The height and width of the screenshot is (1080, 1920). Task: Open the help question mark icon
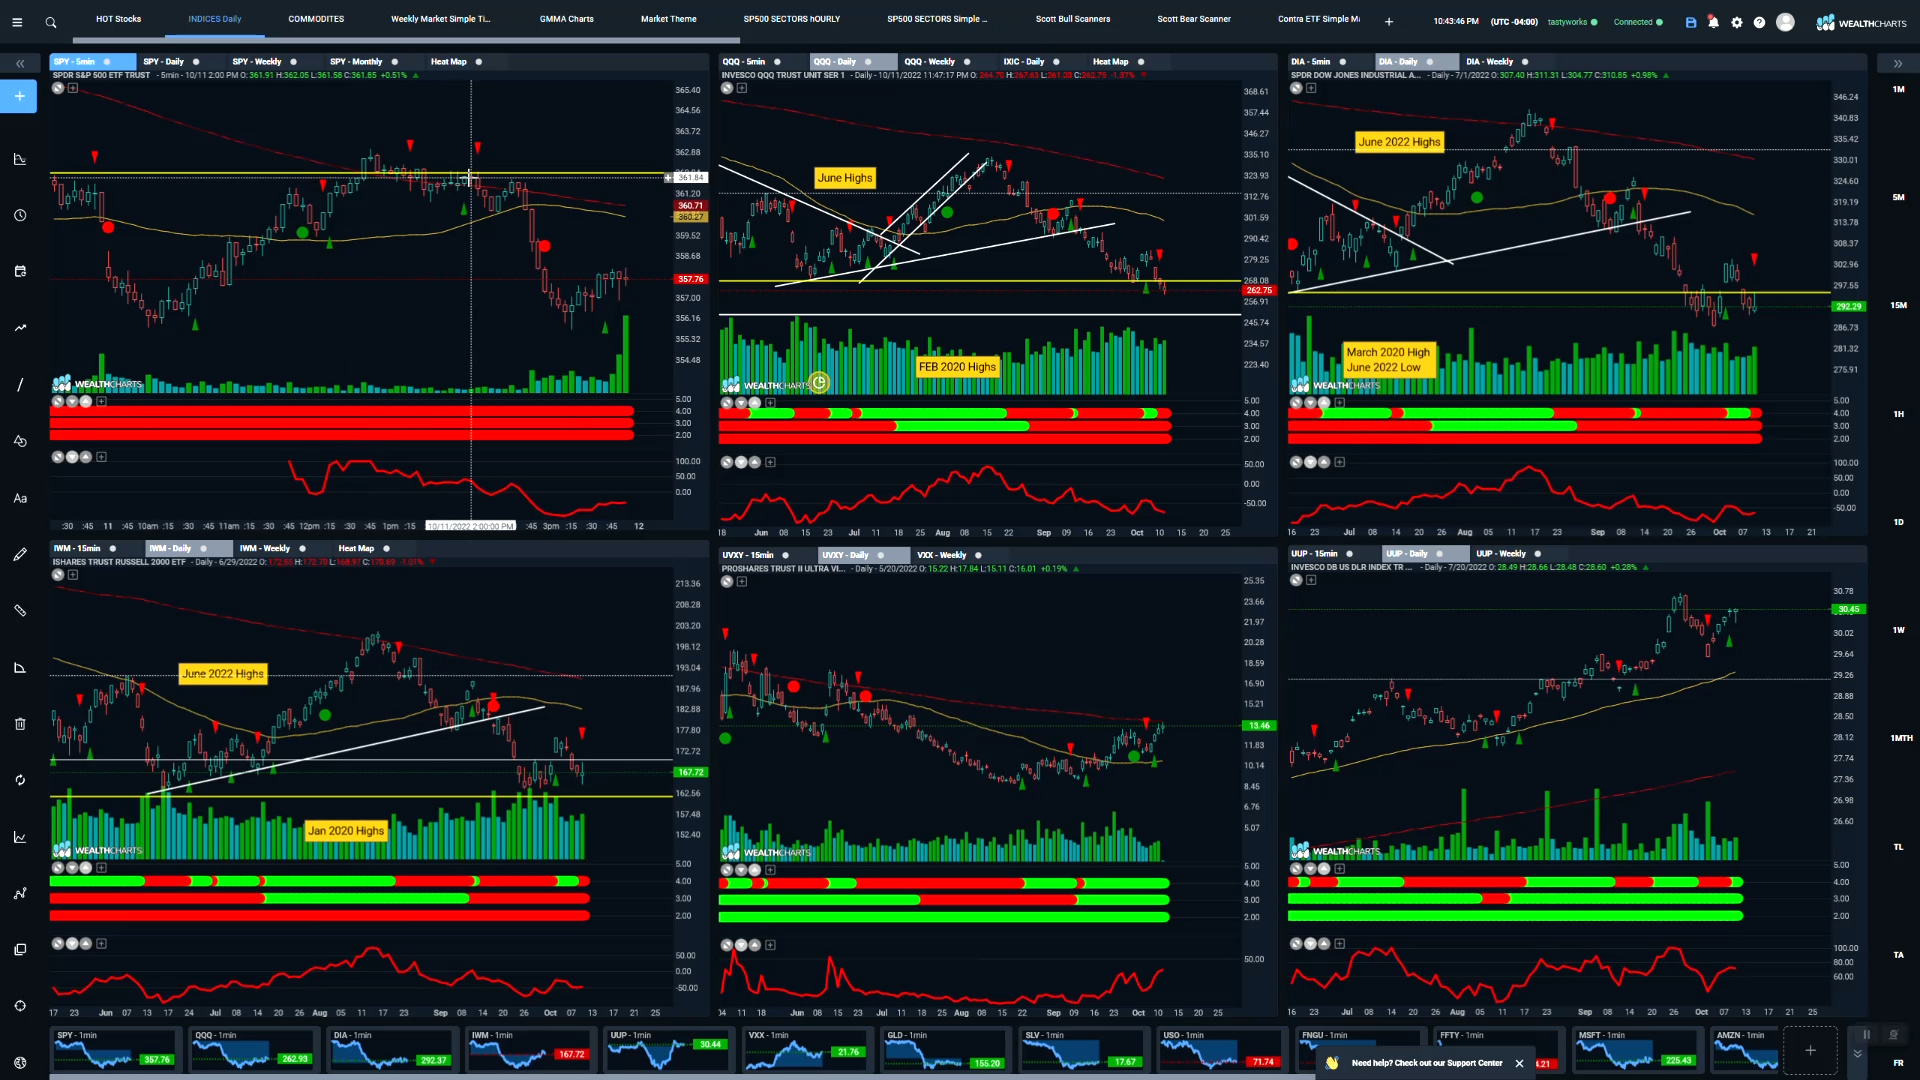point(1759,22)
